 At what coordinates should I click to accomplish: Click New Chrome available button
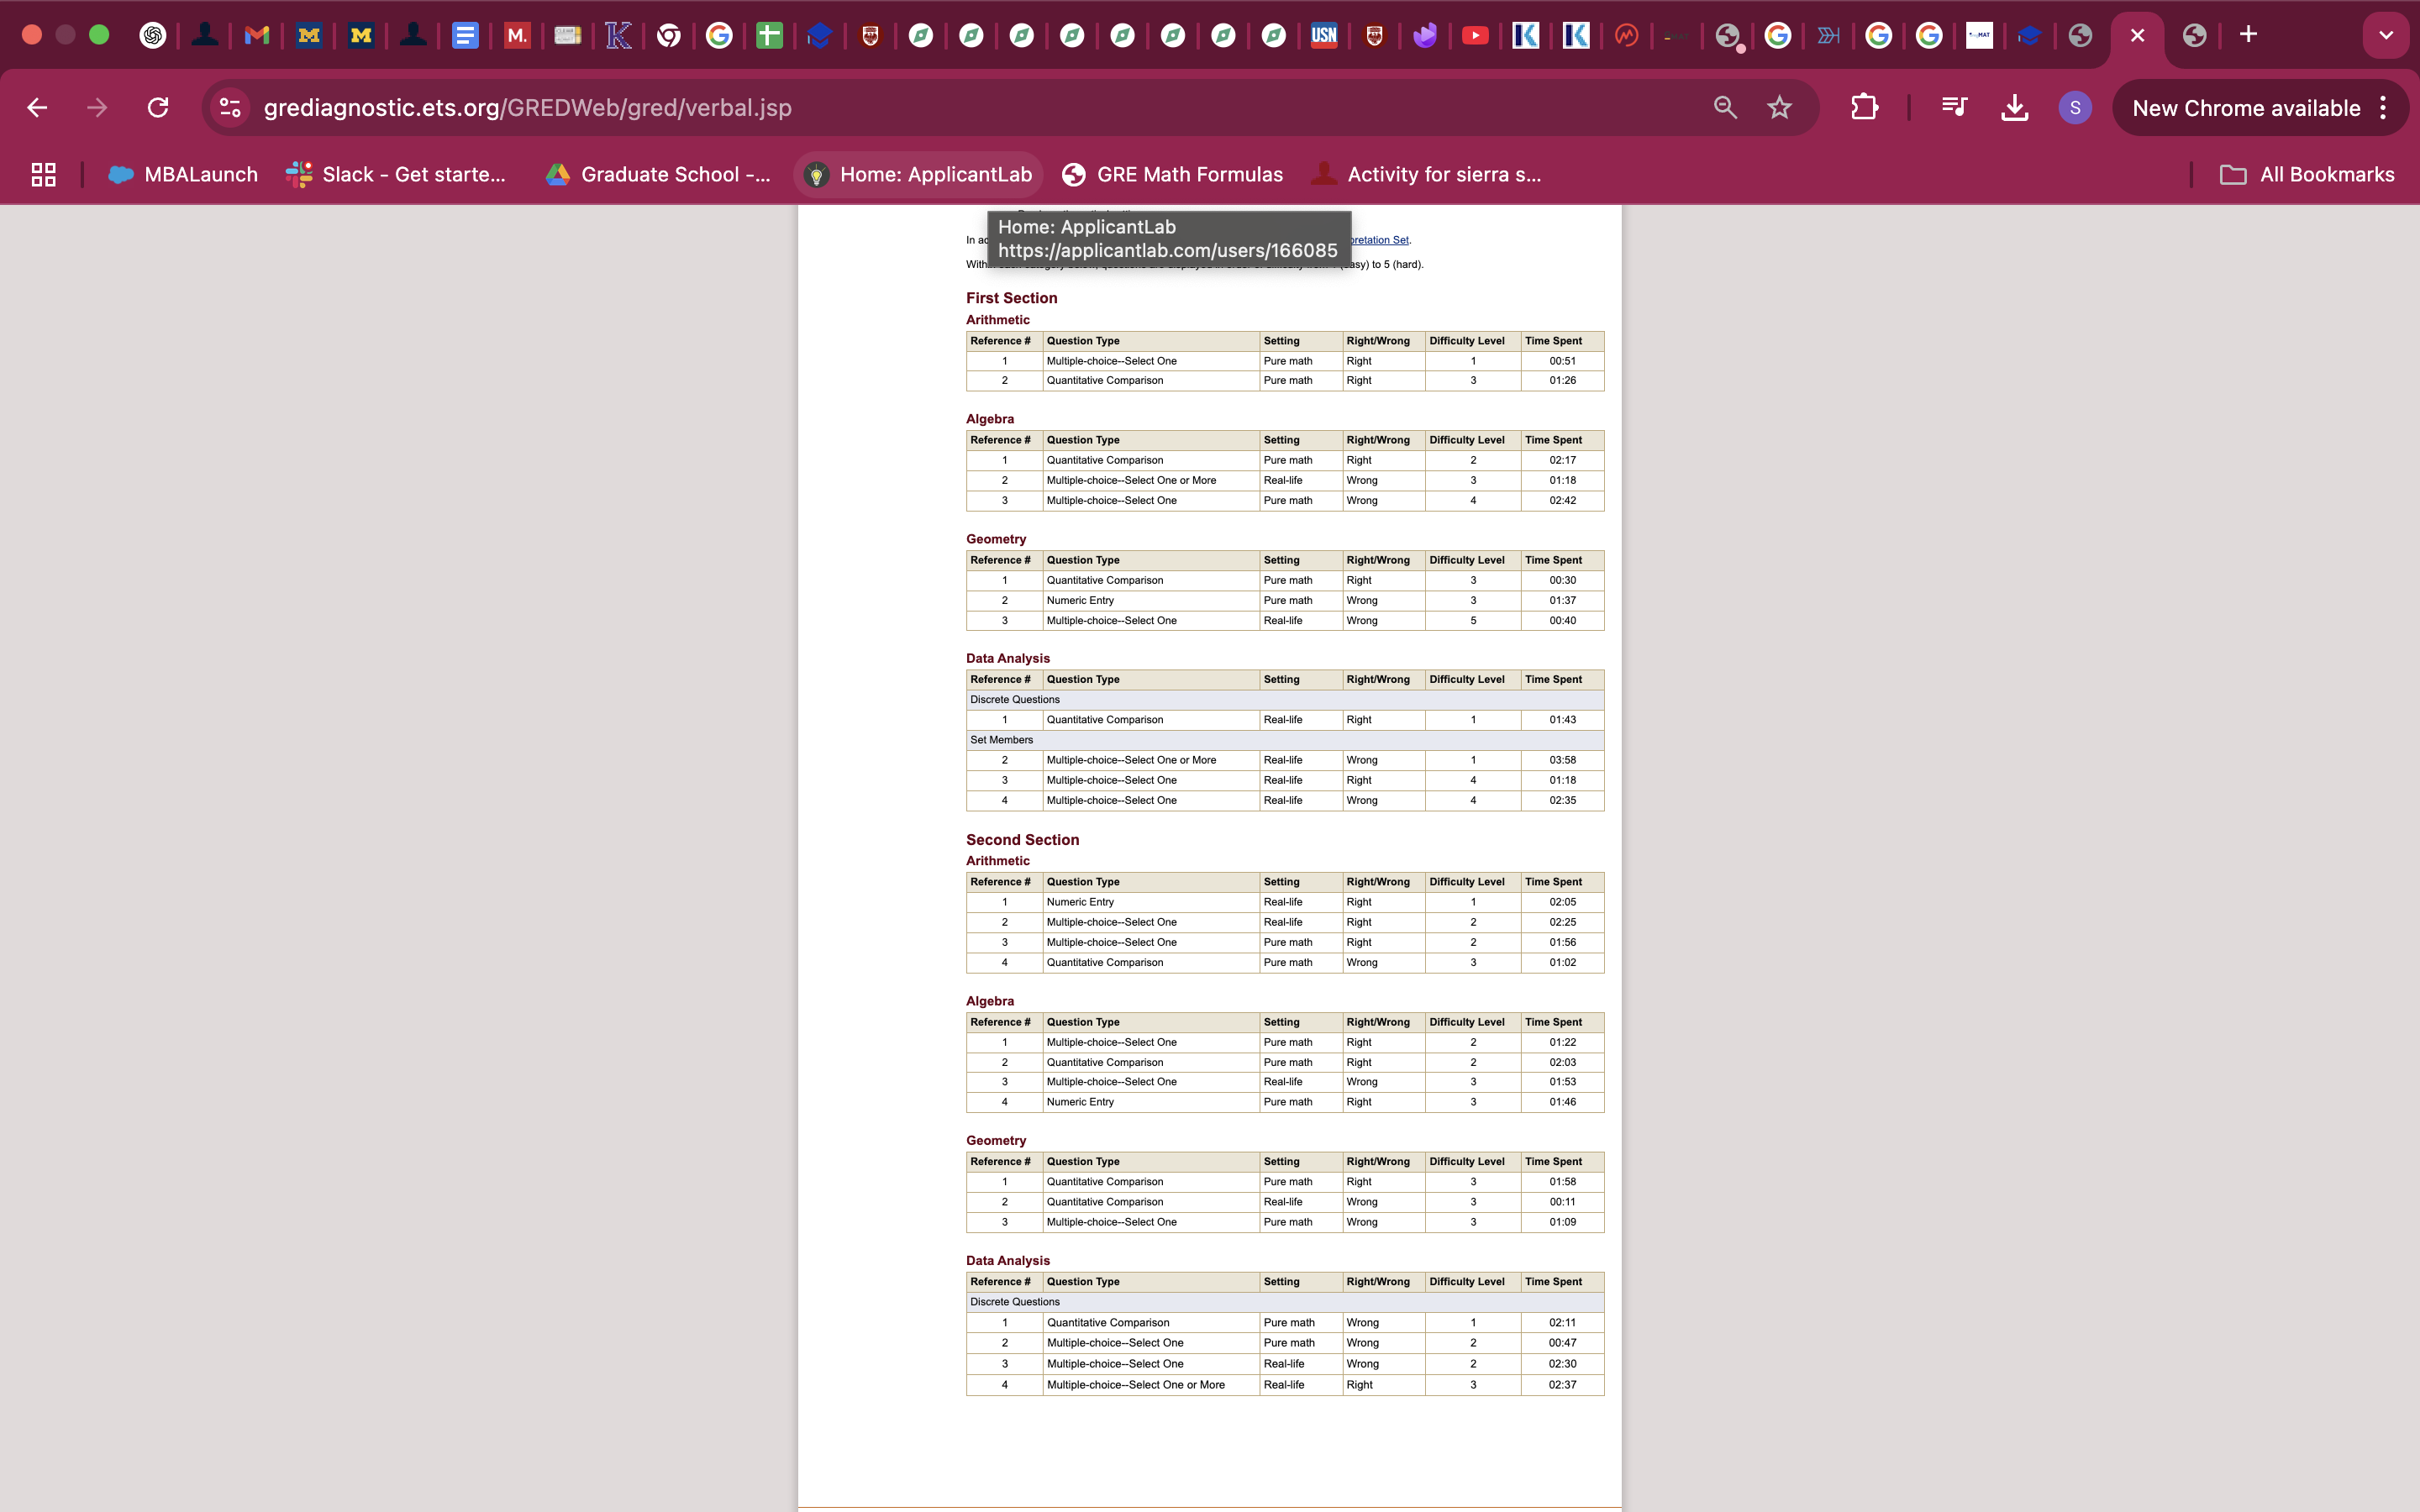coord(2246,108)
